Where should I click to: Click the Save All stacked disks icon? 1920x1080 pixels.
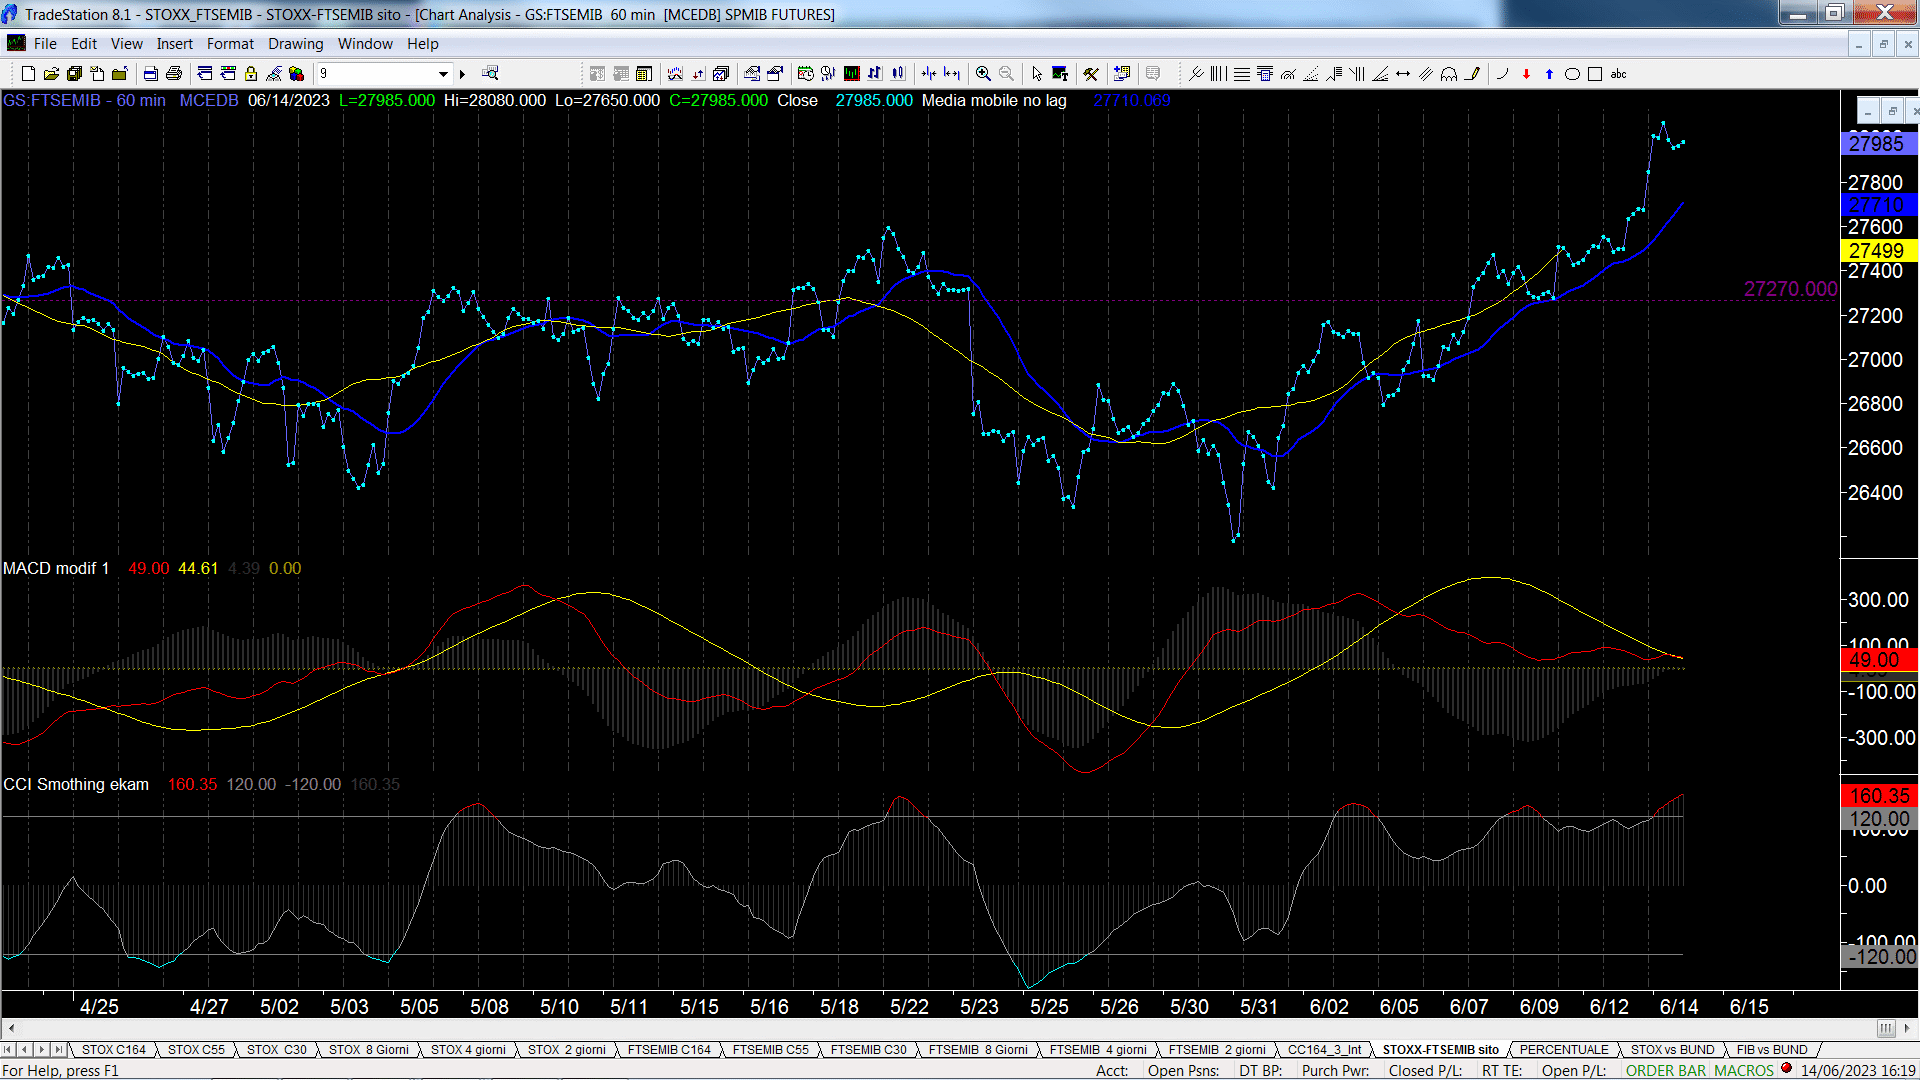pos(74,73)
